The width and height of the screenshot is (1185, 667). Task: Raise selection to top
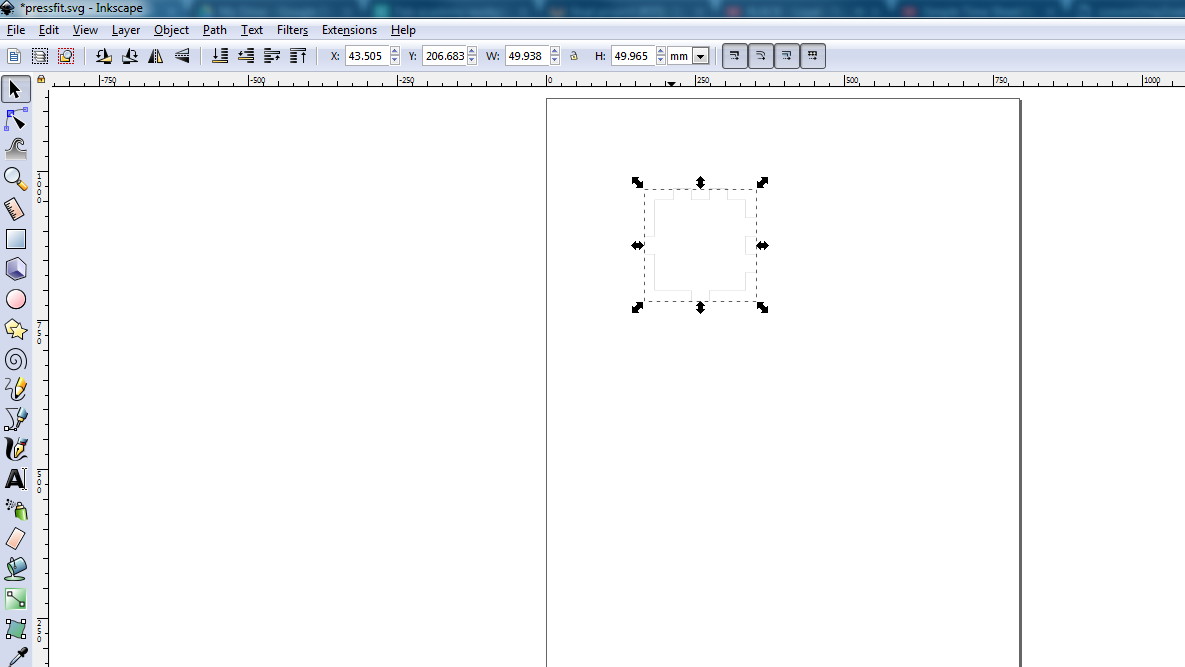pos(298,56)
